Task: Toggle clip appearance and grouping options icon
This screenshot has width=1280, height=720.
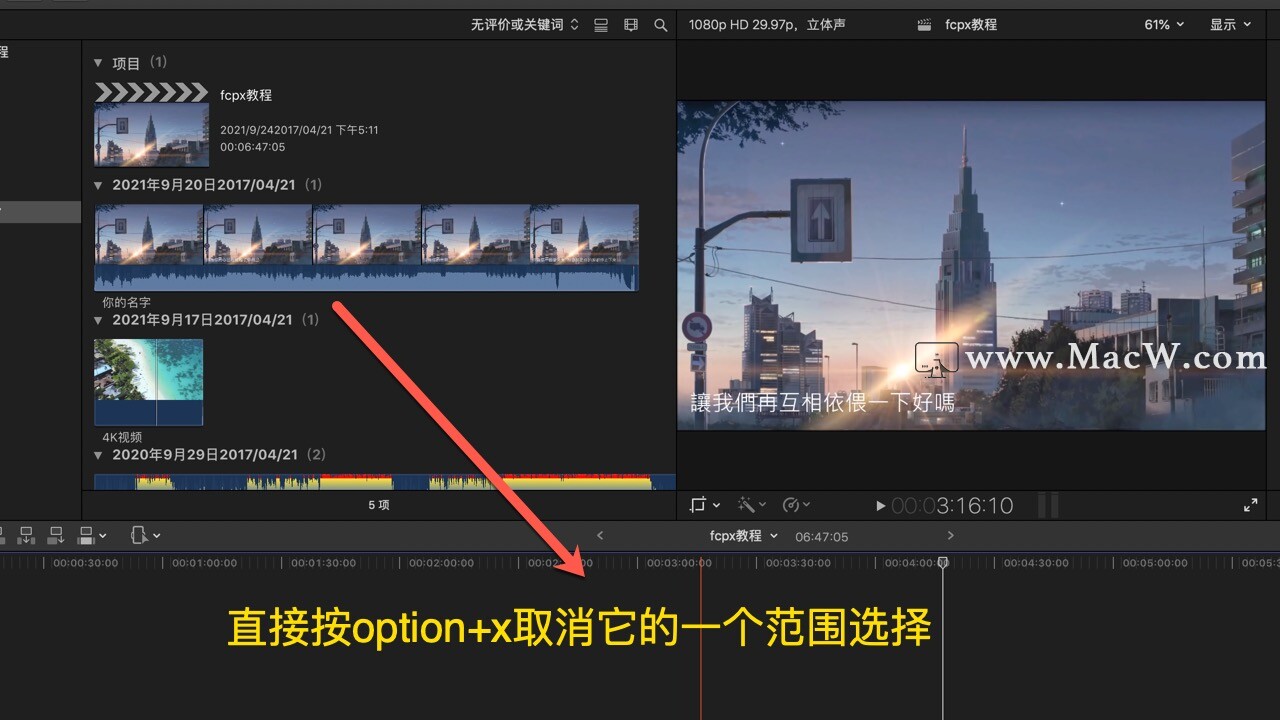Action: 601,25
